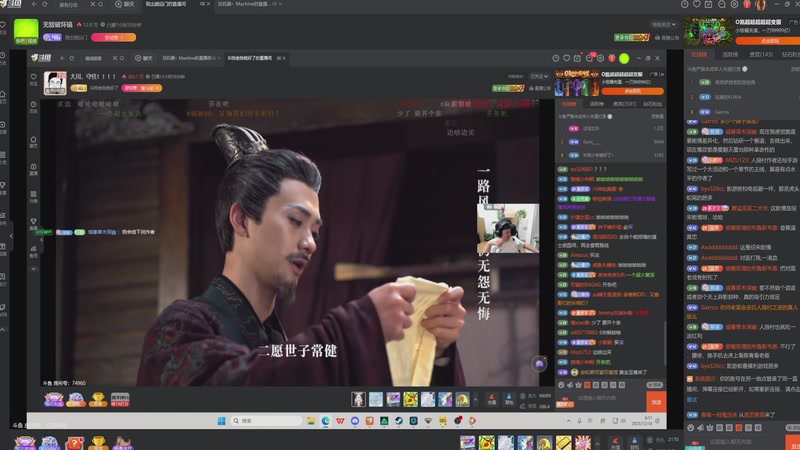Click nested chat panel's vertical scrollbar

click(665, 343)
